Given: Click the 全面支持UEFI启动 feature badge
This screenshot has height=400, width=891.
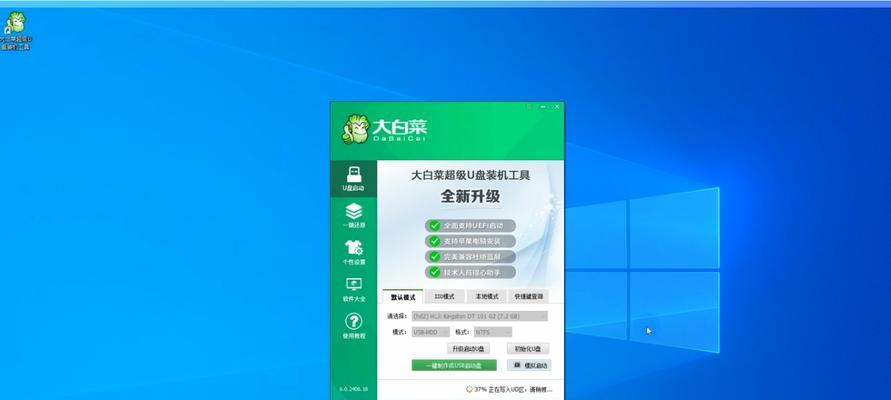Looking at the screenshot, I should click(x=471, y=226).
